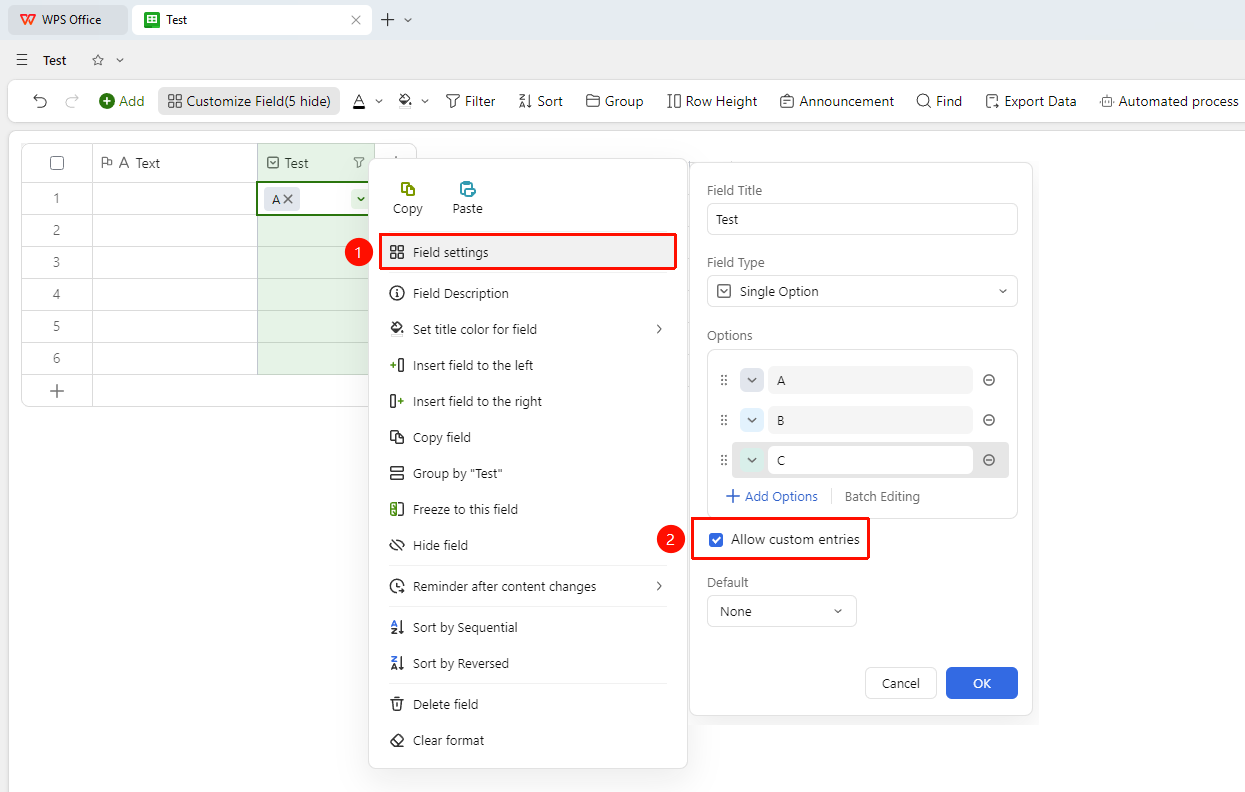Click the Cancel button
This screenshot has width=1245, height=792.
point(901,683)
